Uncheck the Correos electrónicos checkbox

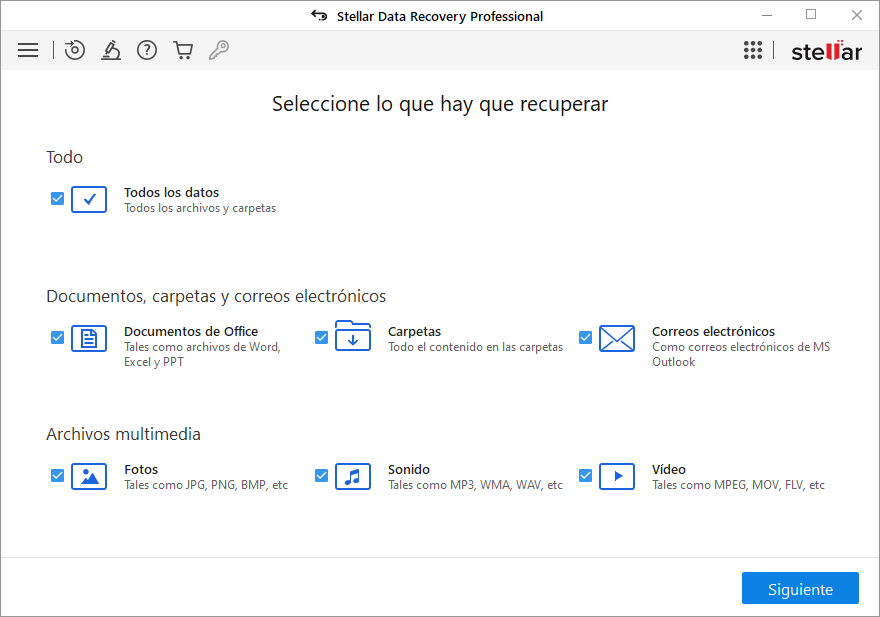586,338
